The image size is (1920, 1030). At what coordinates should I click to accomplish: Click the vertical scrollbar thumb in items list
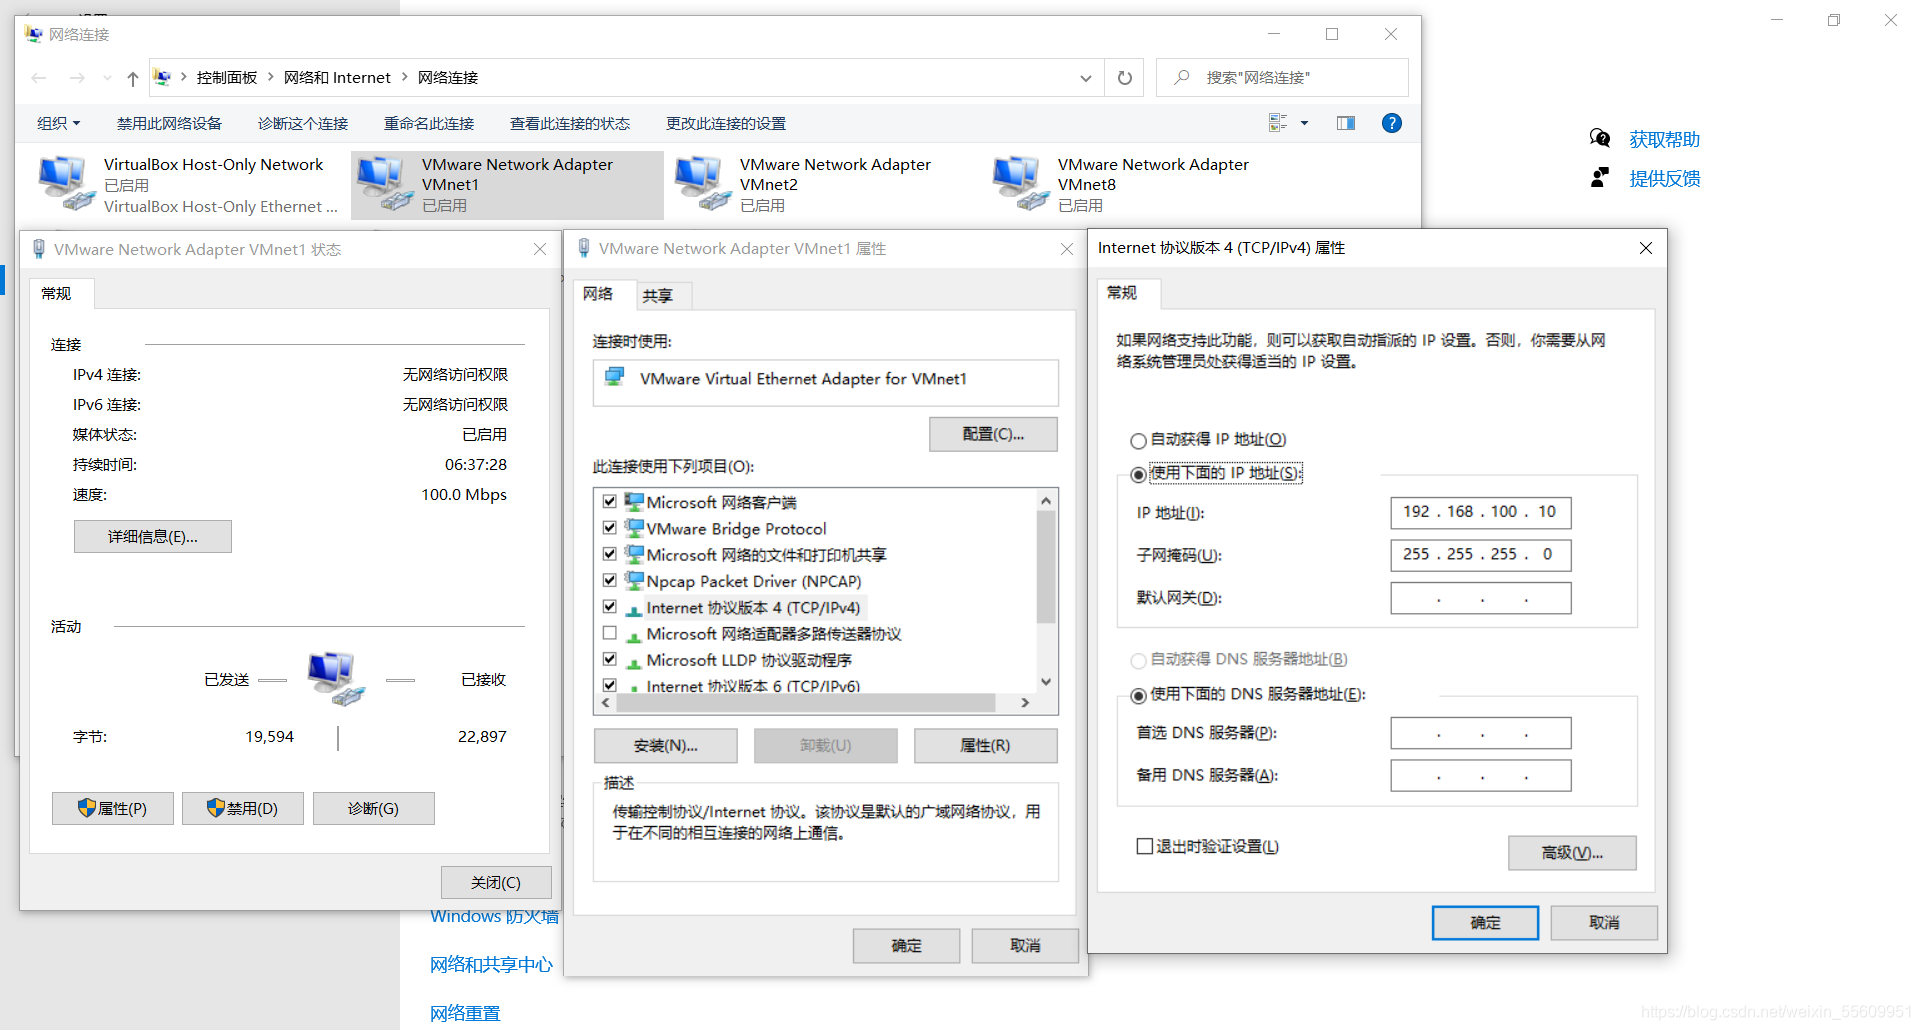pyautogui.click(x=1046, y=566)
